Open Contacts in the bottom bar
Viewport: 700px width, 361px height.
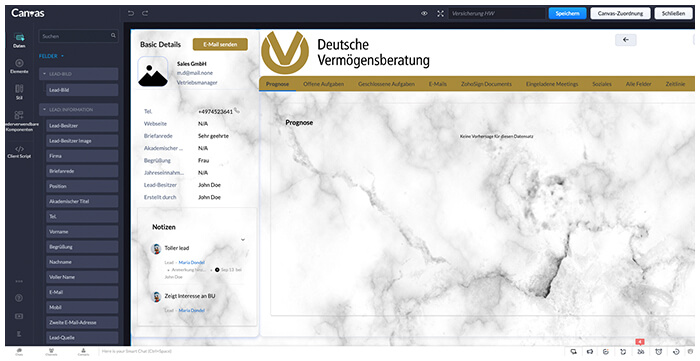click(x=83, y=352)
